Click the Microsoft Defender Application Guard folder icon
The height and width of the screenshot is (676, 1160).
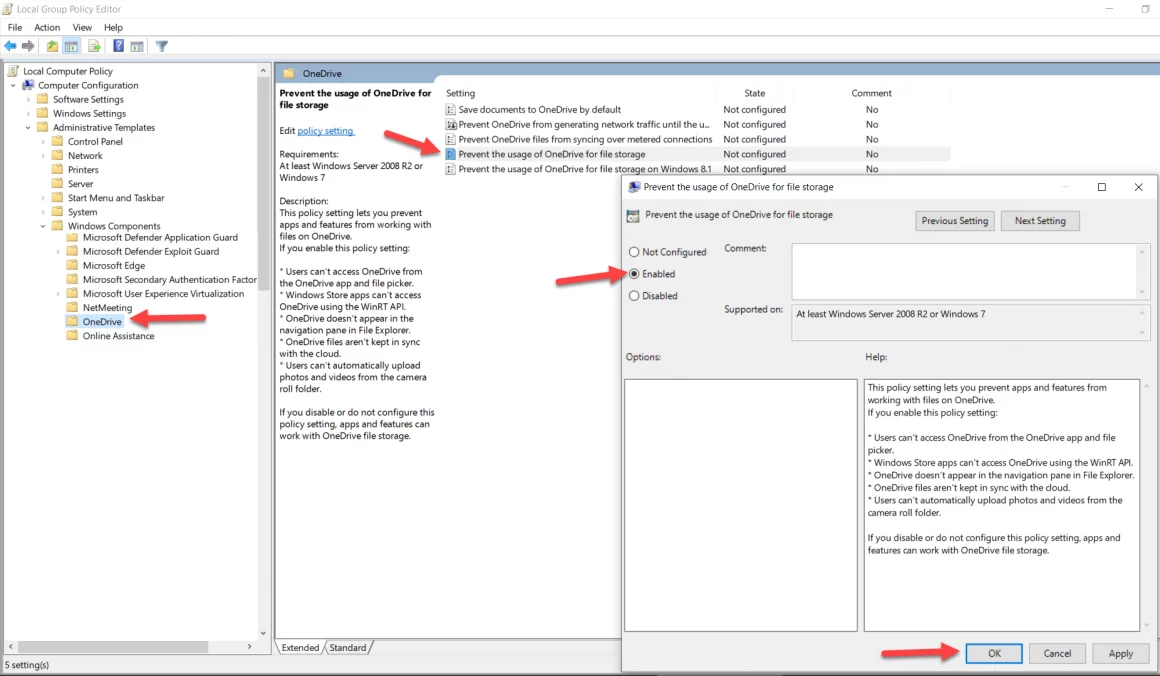click(x=72, y=237)
